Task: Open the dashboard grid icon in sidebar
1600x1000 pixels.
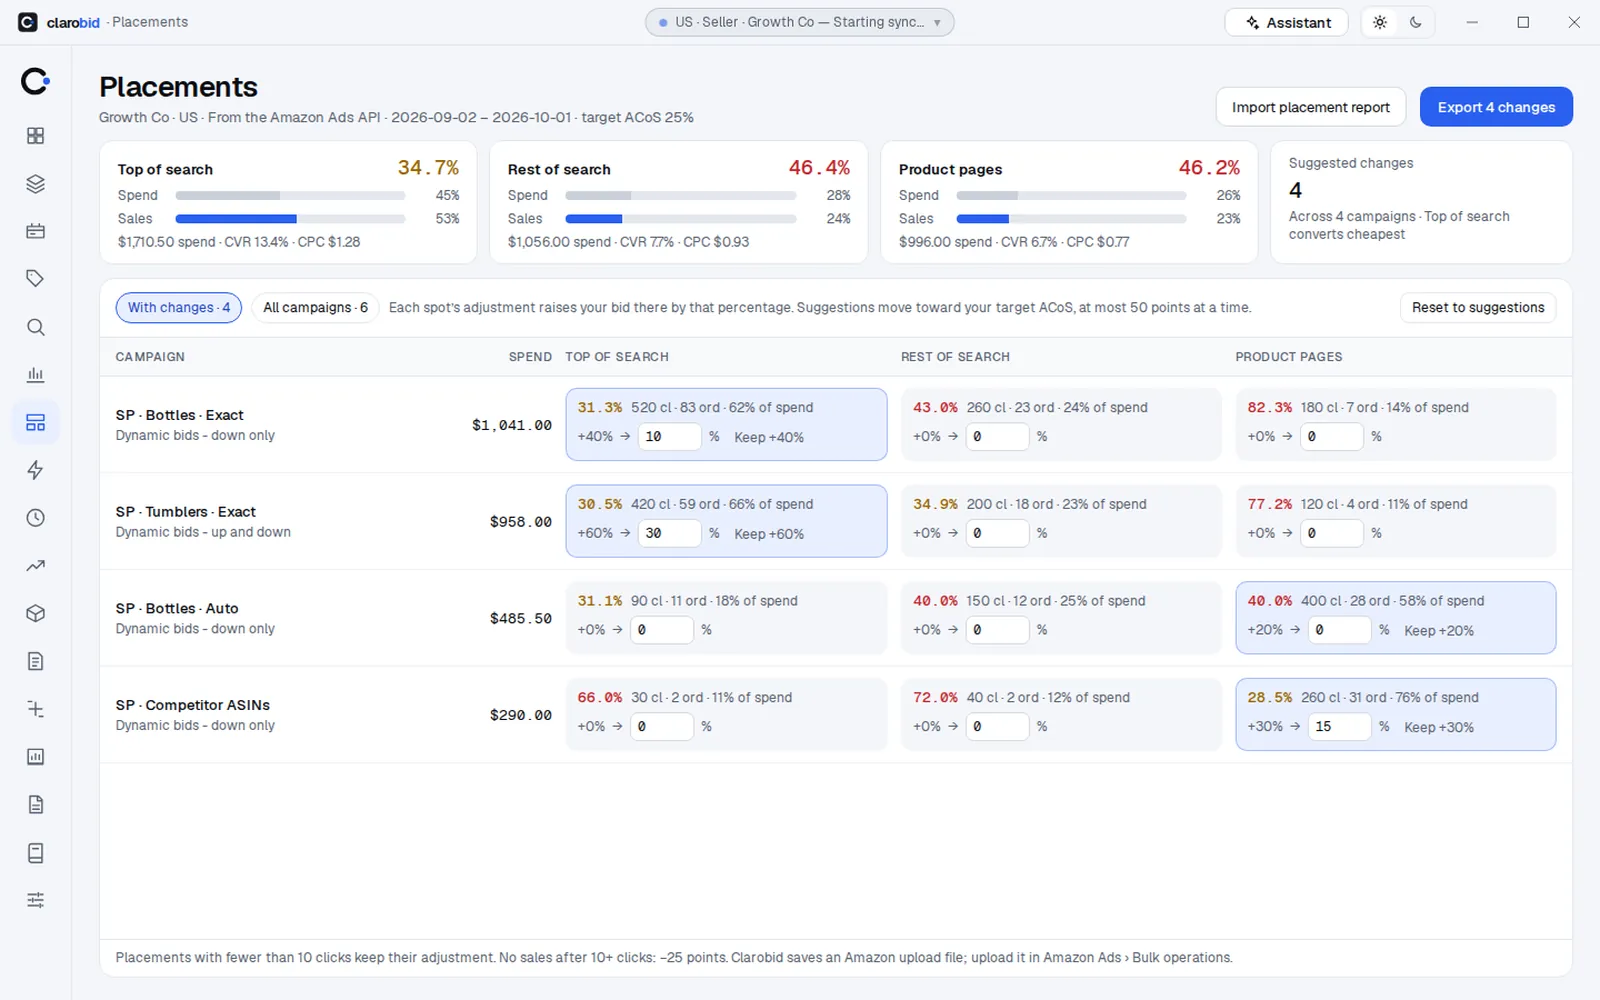Action: [x=35, y=136]
